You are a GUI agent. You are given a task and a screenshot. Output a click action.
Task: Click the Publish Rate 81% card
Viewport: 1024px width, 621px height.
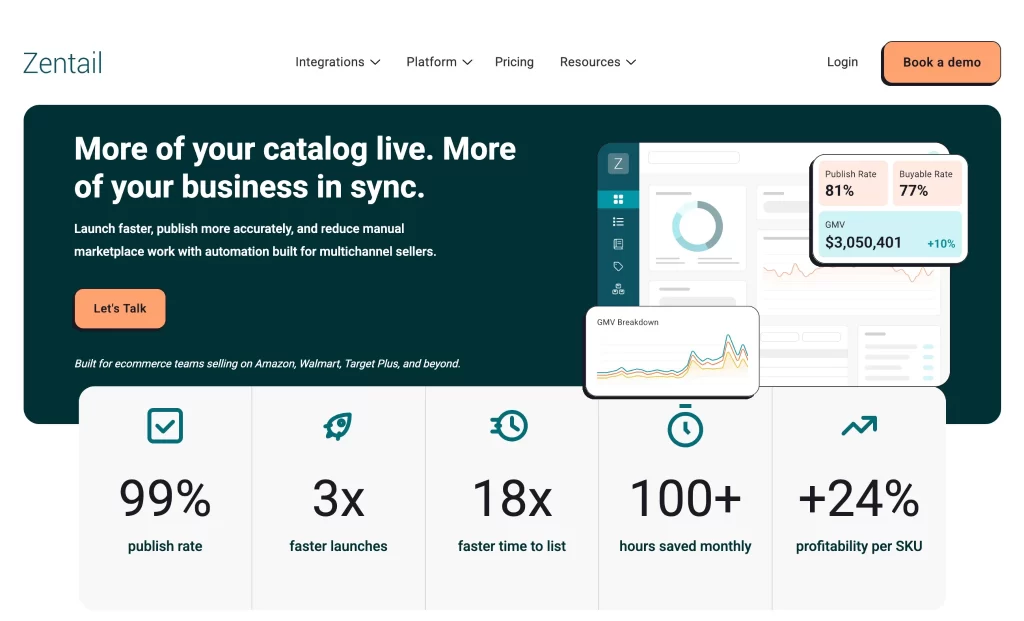852,183
